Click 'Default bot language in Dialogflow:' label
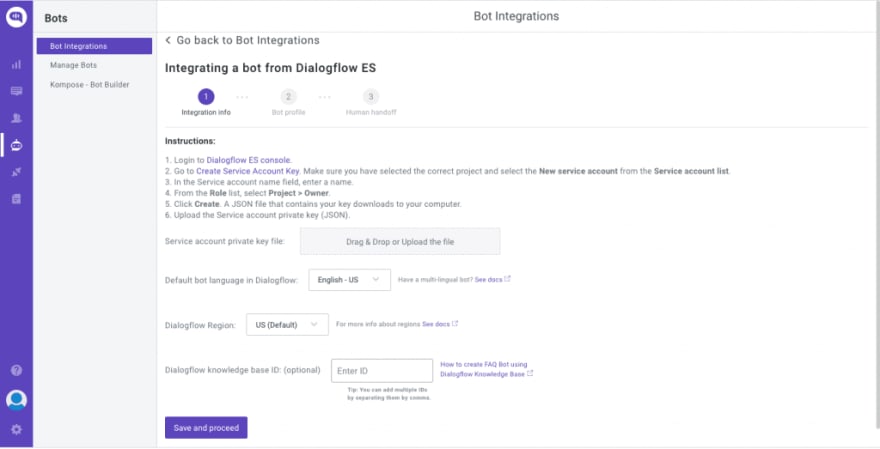 coord(231,280)
